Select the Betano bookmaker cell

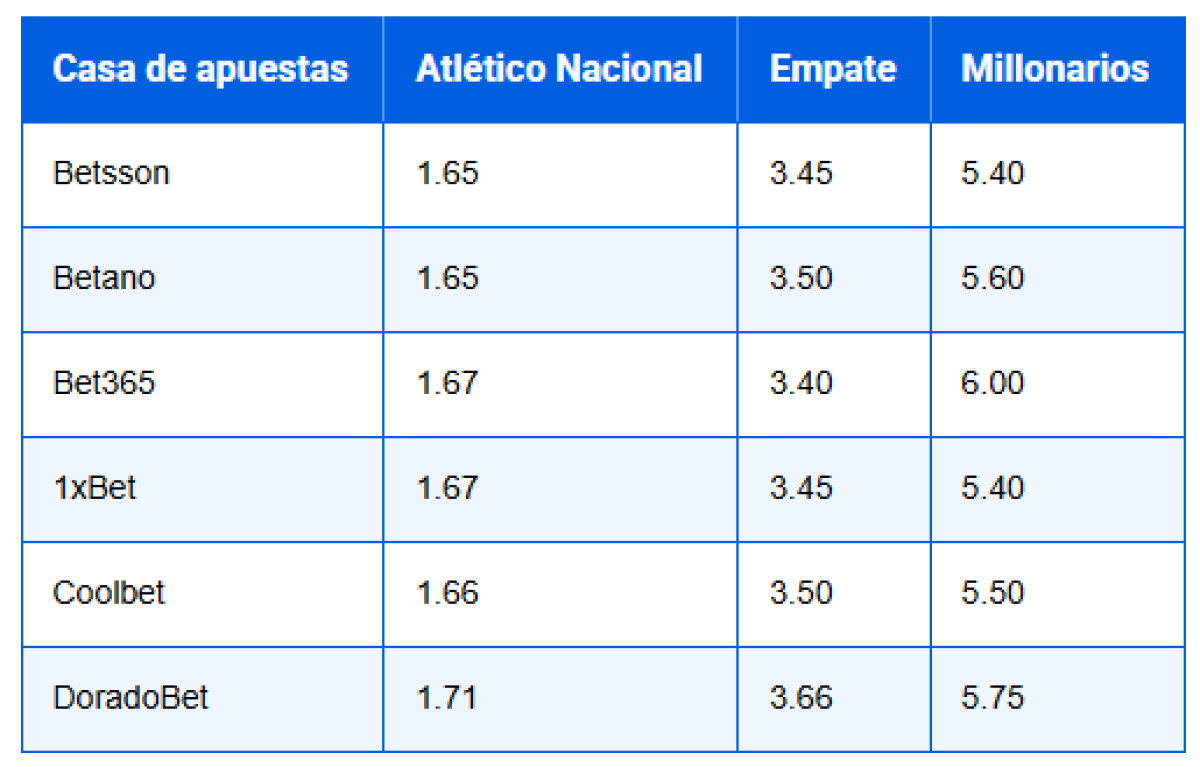click(x=104, y=278)
